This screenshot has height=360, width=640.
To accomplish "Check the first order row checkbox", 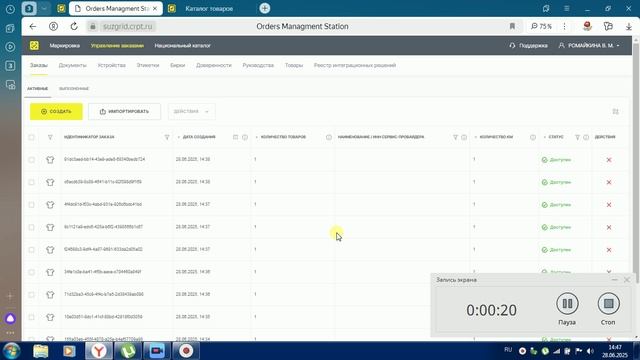I will tap(31, 160).
